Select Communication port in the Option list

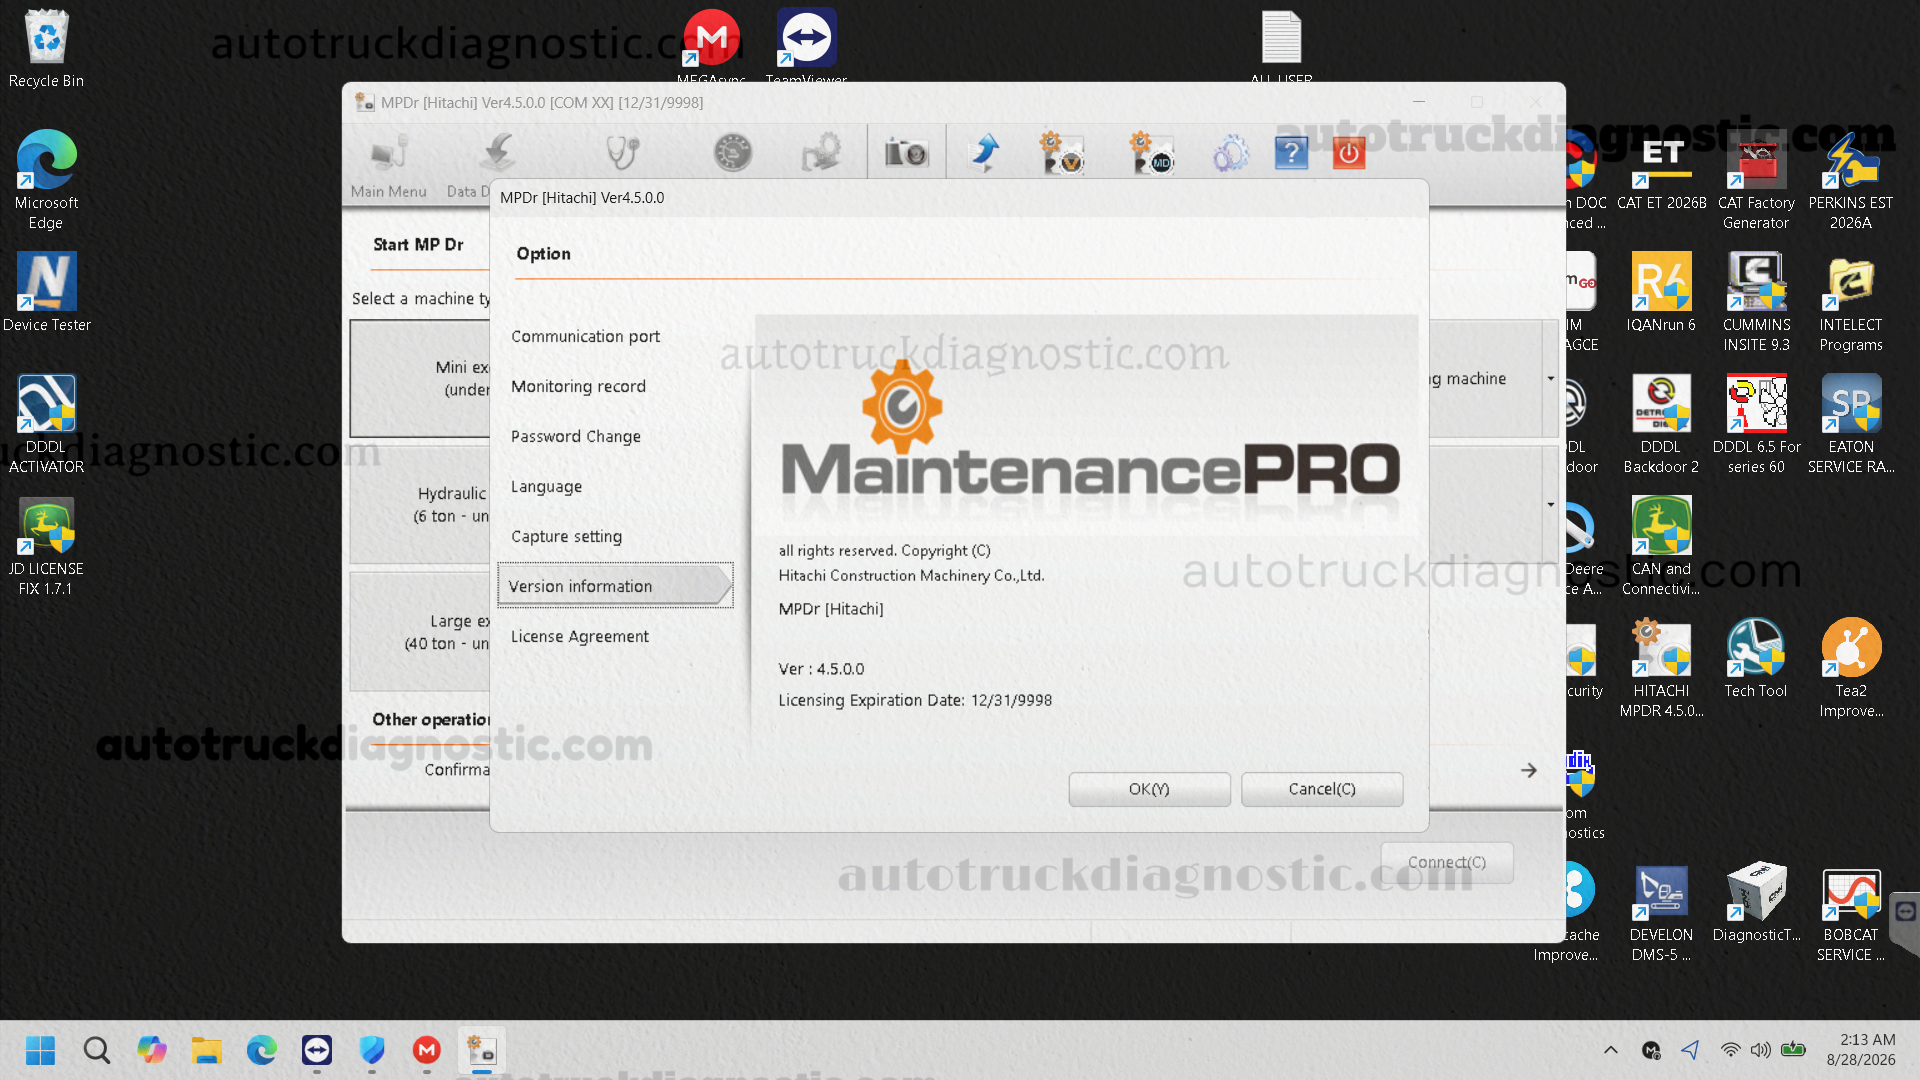(585, 336)
